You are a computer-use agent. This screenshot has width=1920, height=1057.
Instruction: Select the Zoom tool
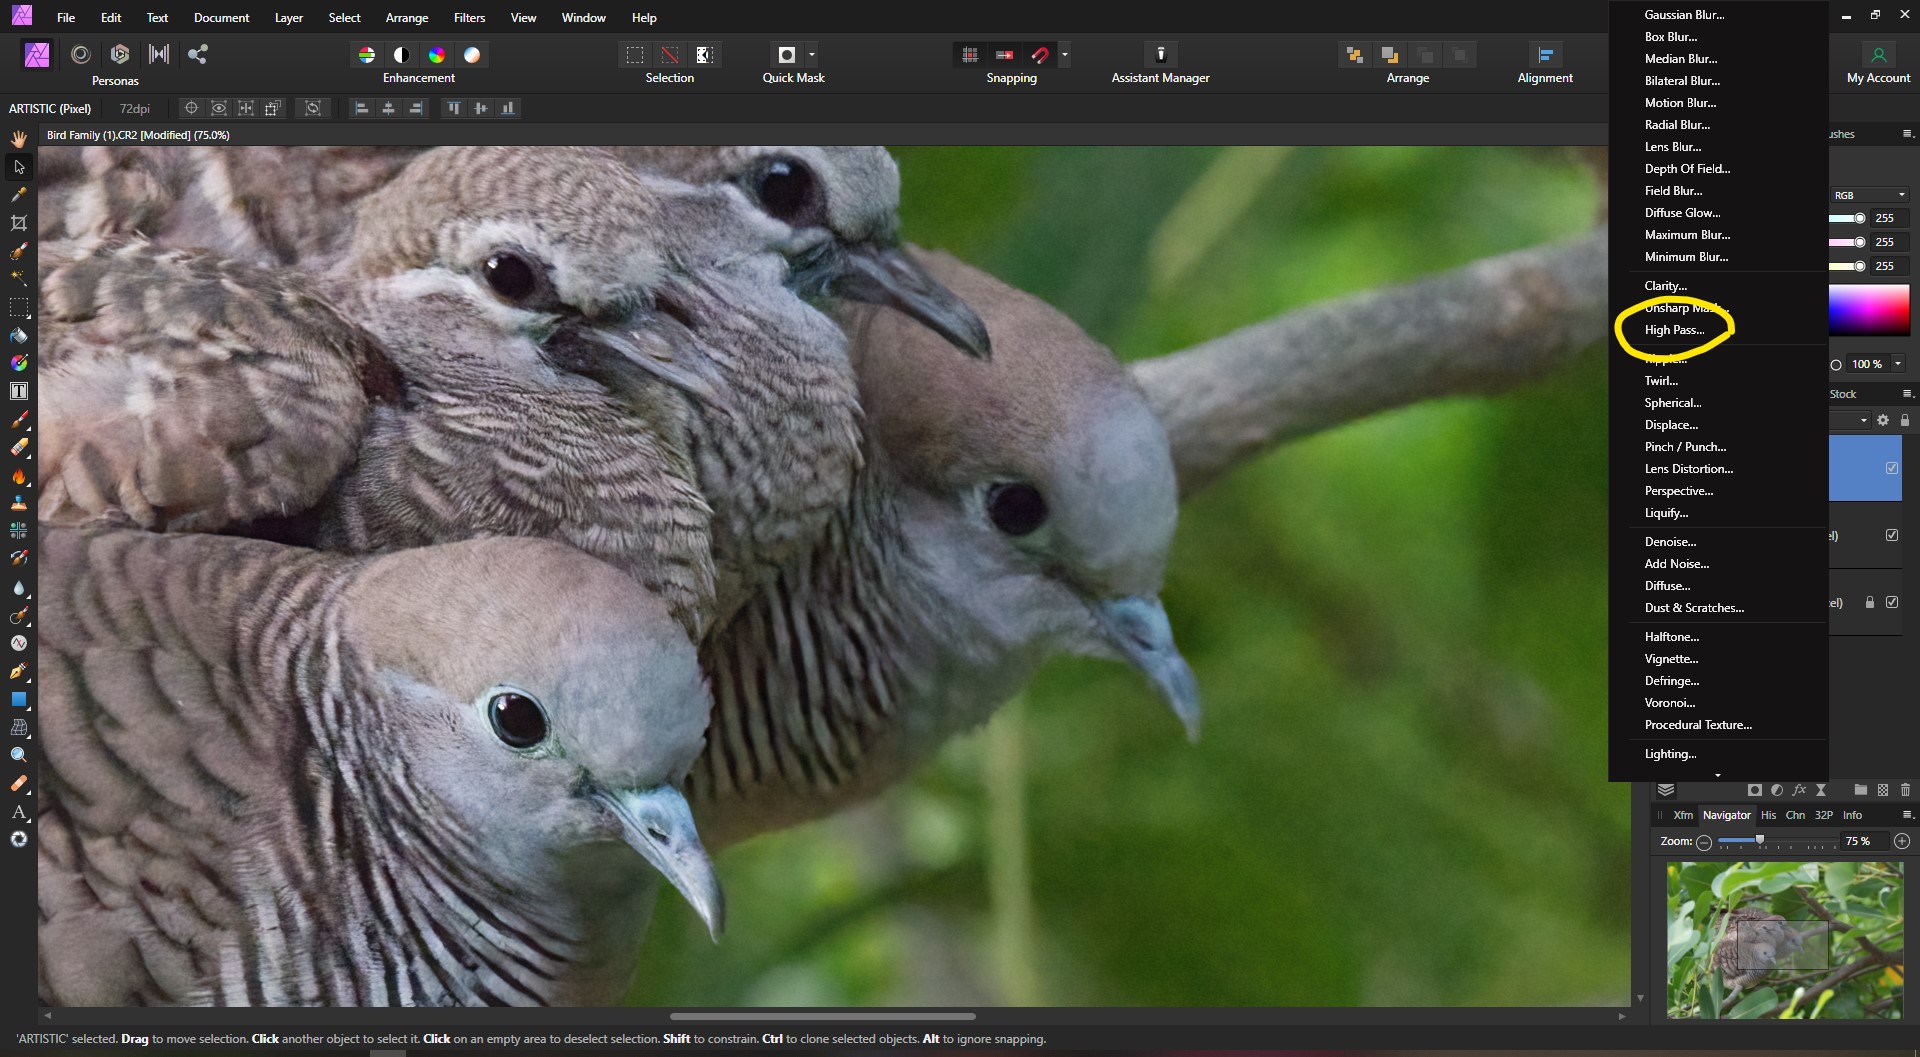coord(18,755)
